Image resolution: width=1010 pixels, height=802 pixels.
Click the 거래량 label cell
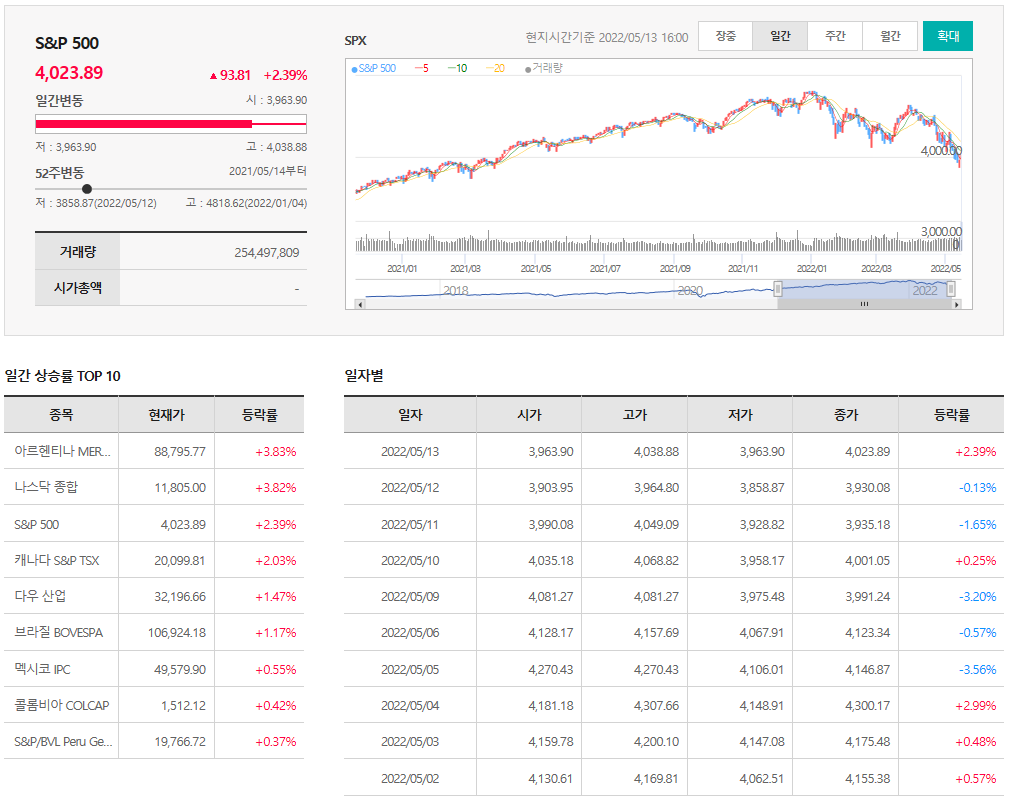click(77, 252)
